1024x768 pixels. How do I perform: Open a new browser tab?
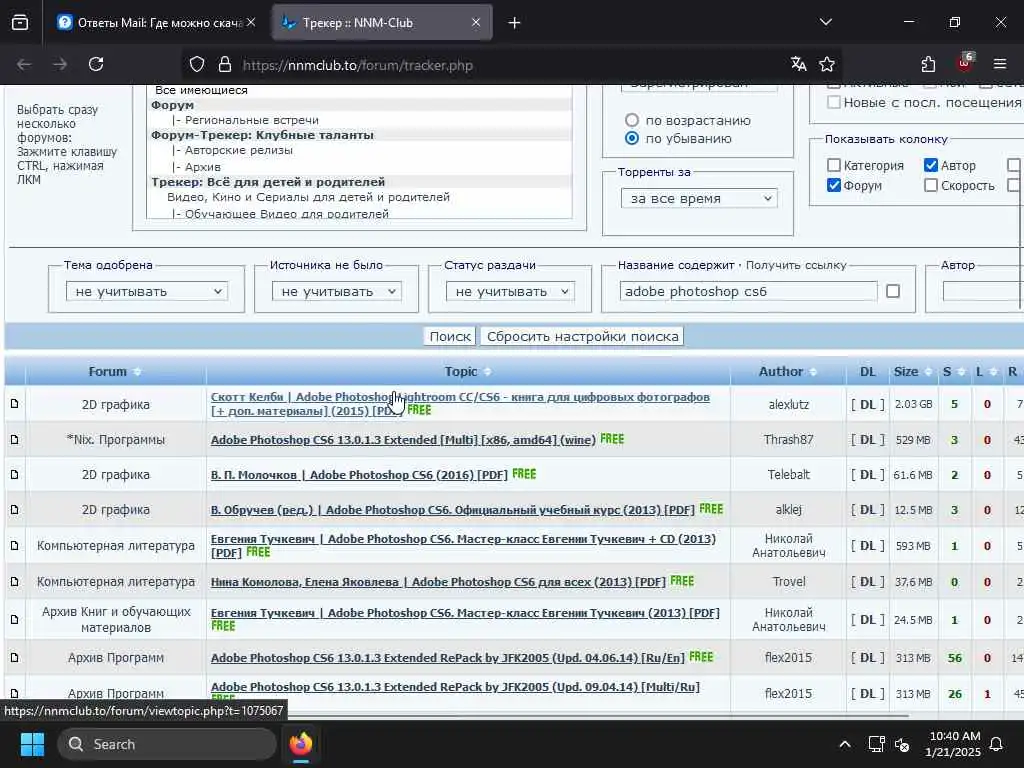tap(515, 23)
